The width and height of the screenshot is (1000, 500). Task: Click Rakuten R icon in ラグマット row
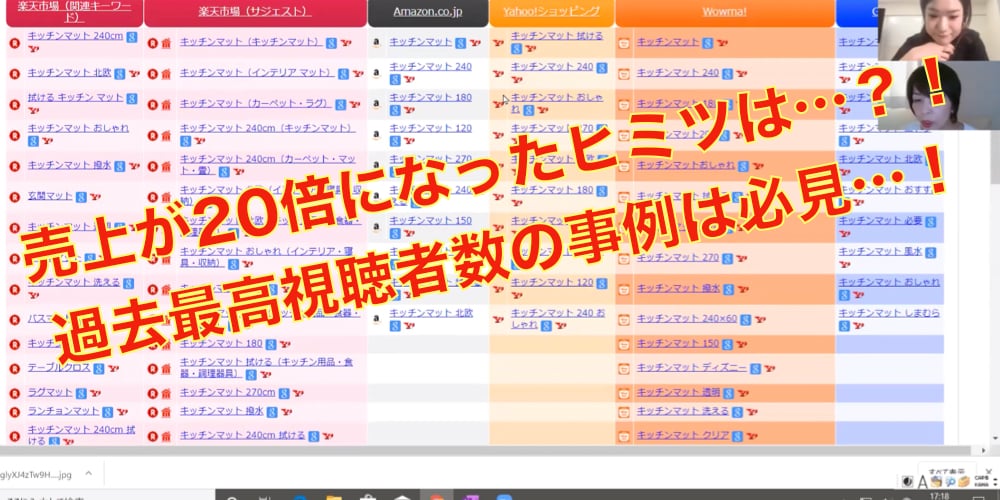pyautogui.click(x=15, y=393)
